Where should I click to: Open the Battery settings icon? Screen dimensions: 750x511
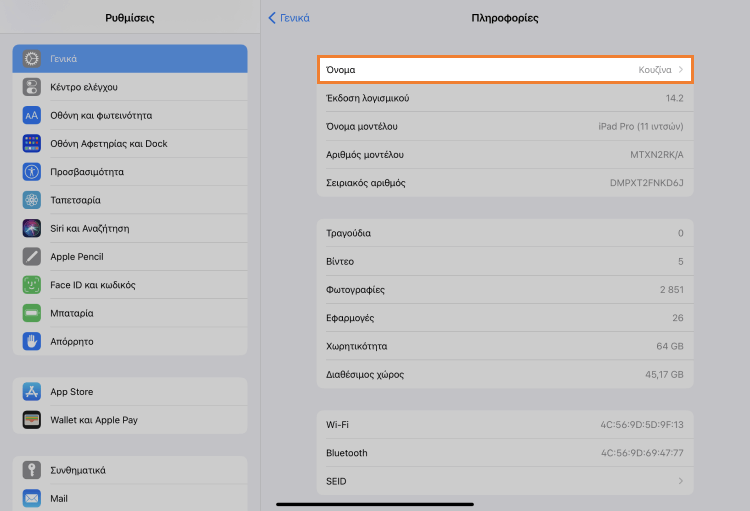[x=32, y=313]
